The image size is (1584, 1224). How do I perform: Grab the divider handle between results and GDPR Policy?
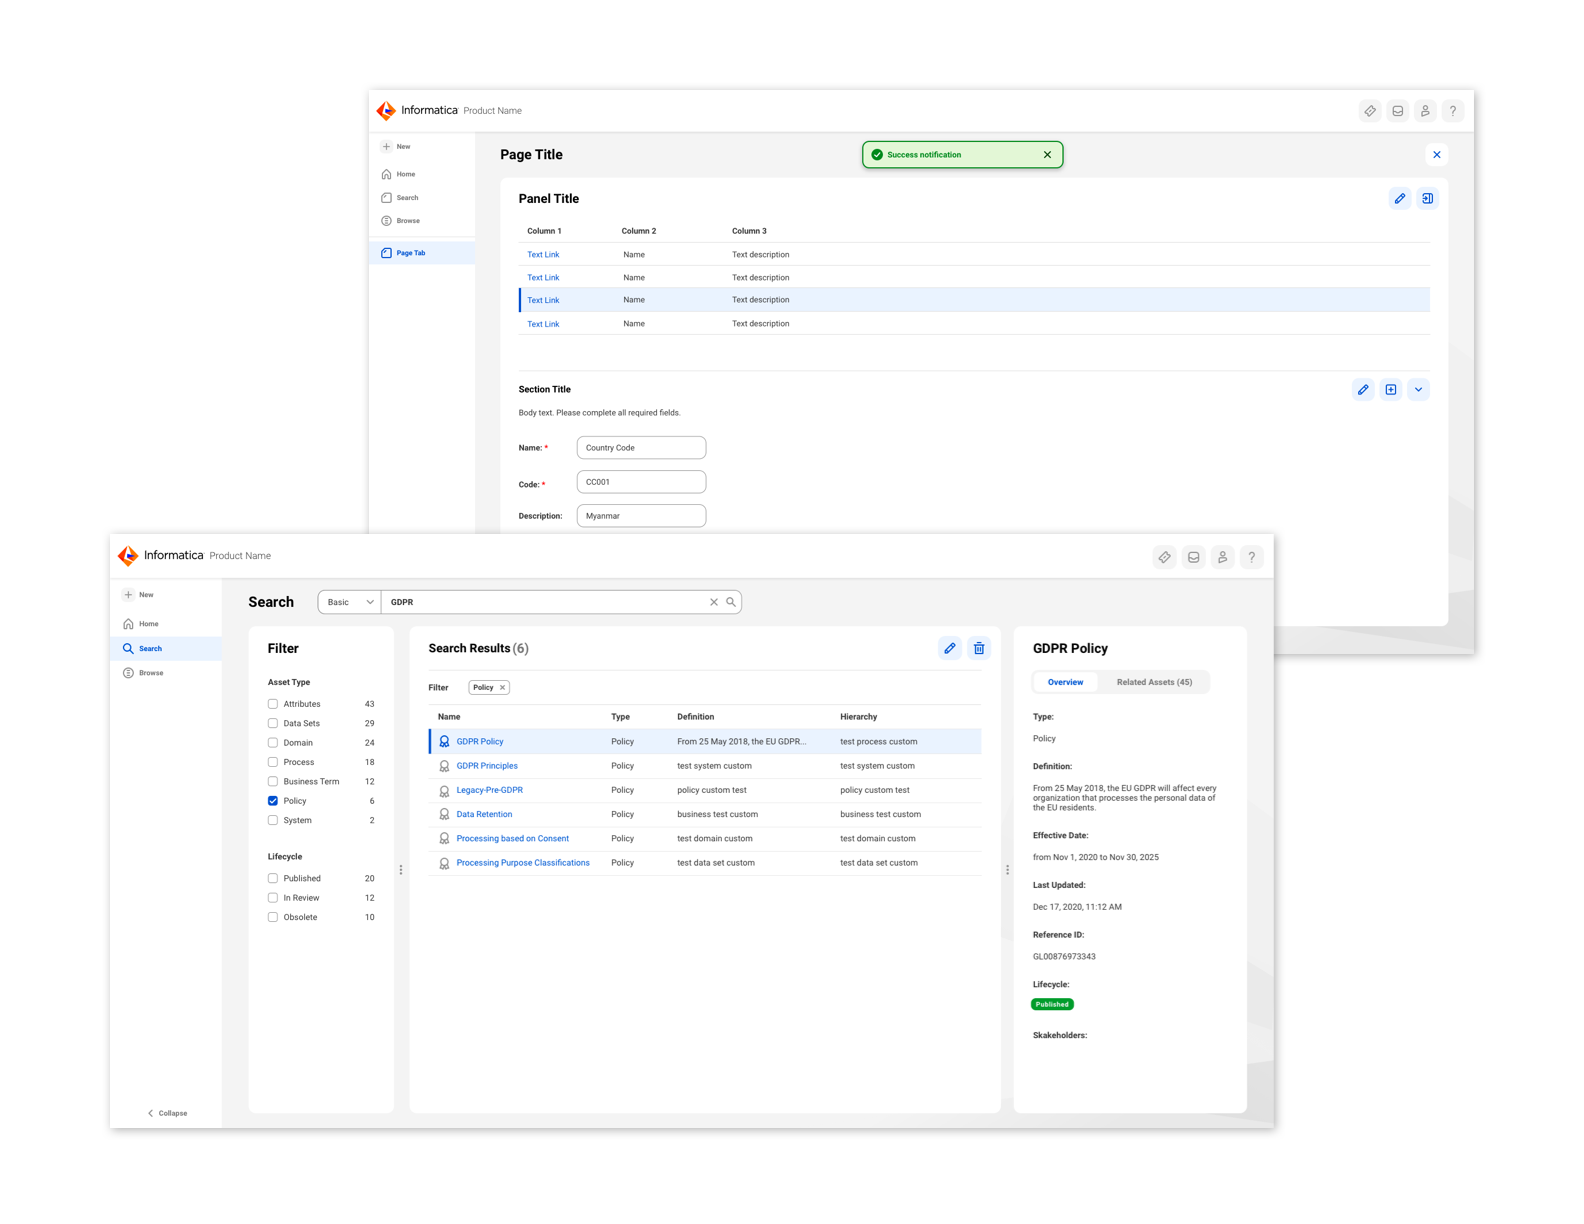(1007, 870)
